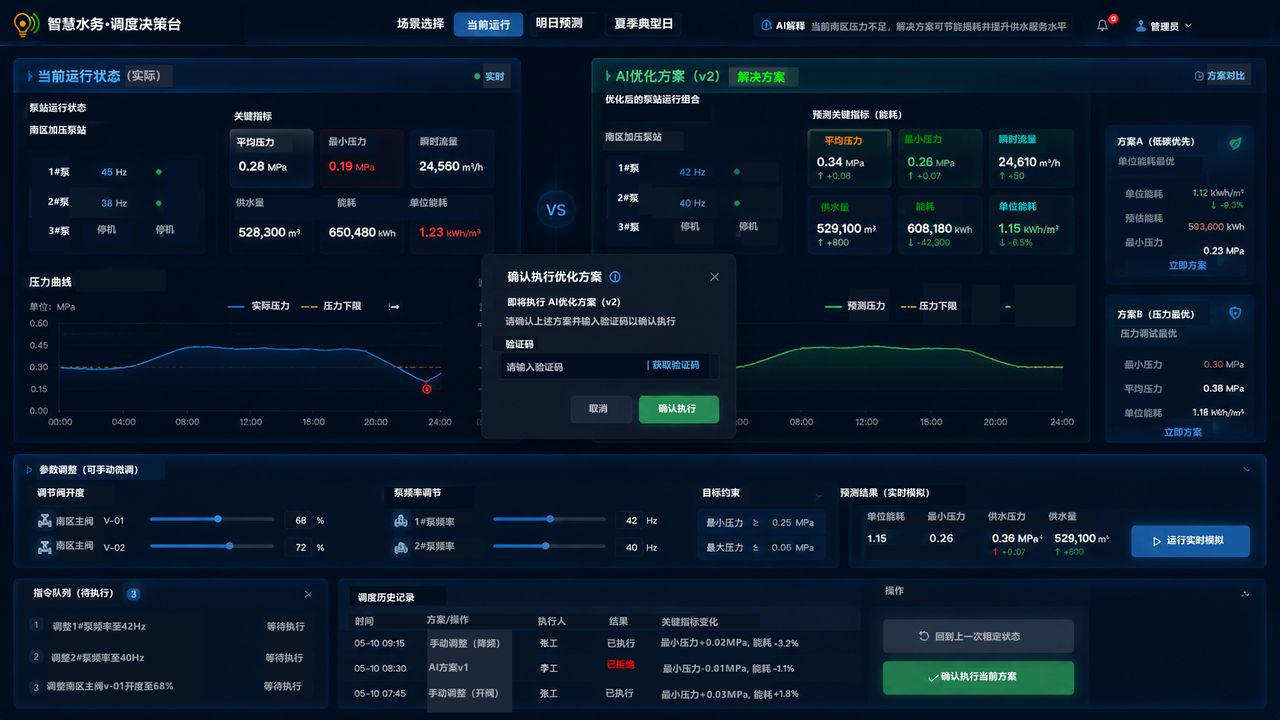
Task: Click 确认执行当前方案 button
Action: (x=978, y=677)
